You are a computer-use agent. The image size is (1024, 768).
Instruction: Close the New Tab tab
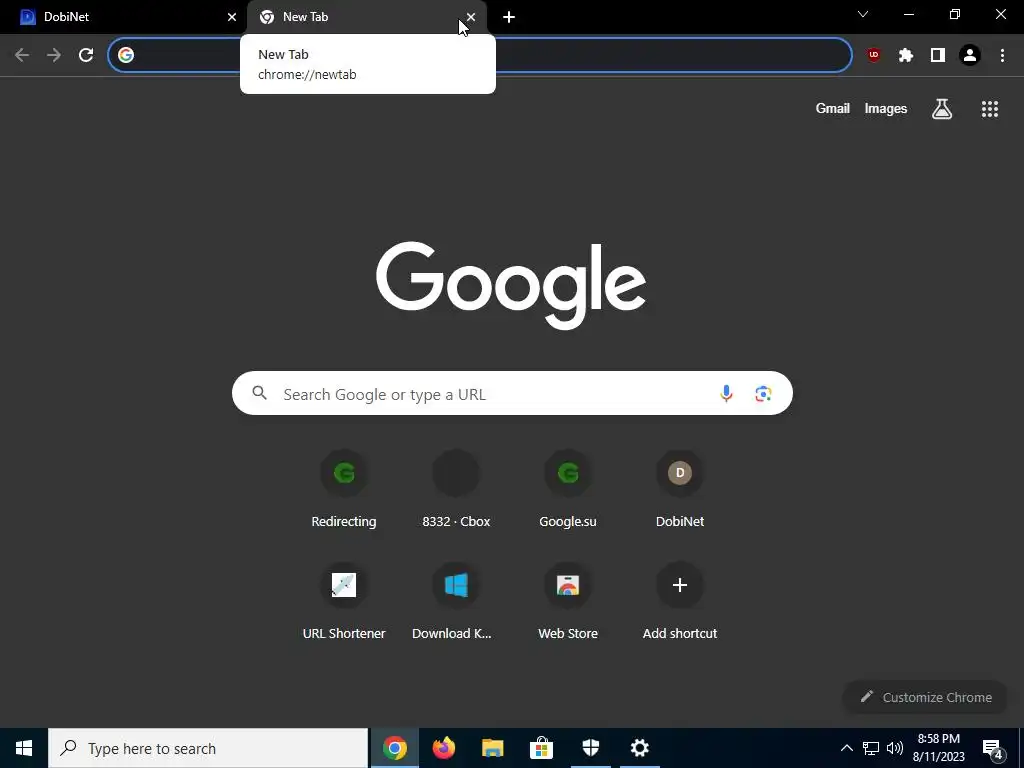(x=471, y=17)
